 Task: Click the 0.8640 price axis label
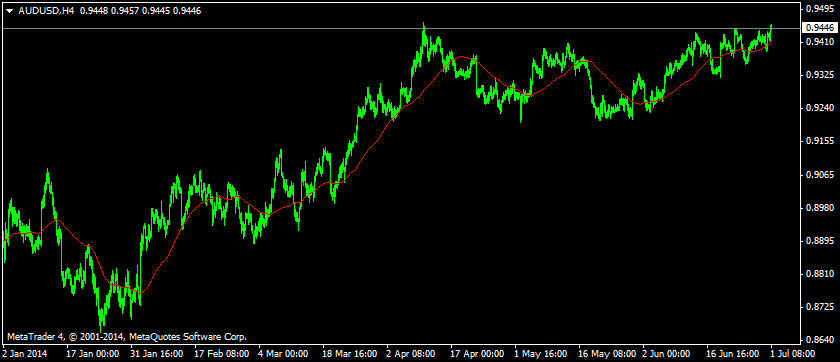point(821,340)
